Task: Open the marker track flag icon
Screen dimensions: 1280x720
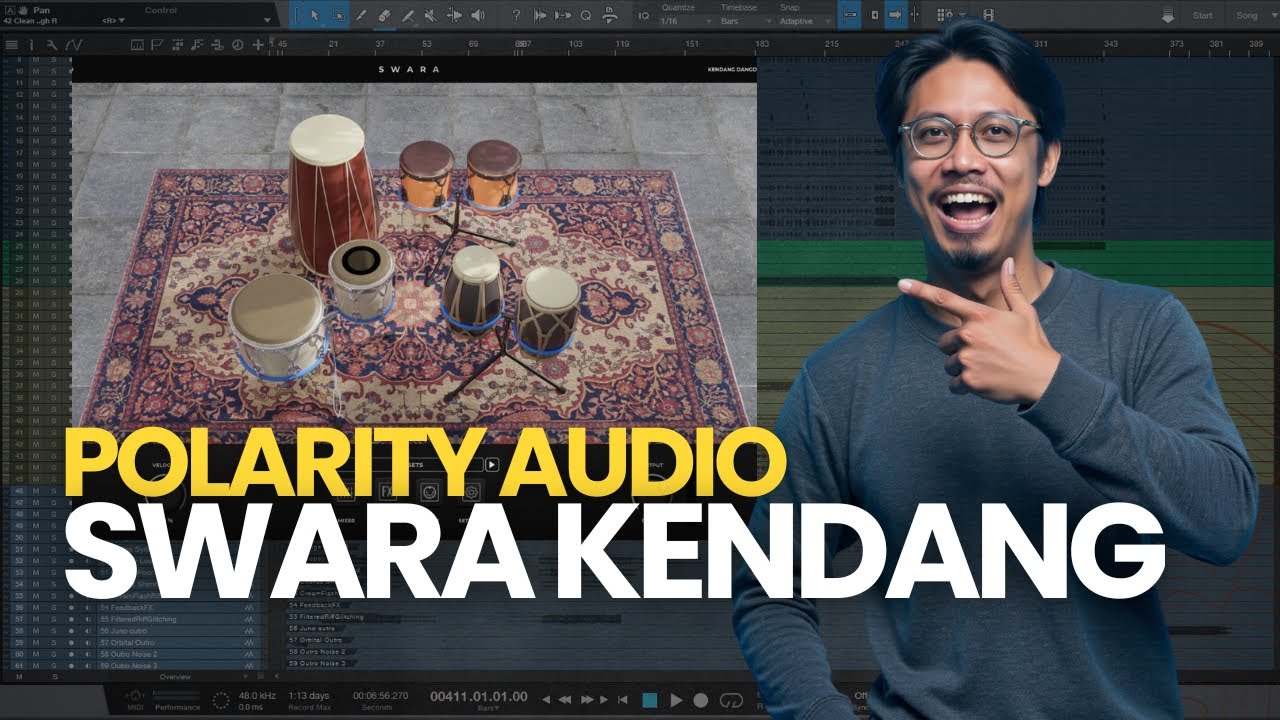Action: click(158, 45)
